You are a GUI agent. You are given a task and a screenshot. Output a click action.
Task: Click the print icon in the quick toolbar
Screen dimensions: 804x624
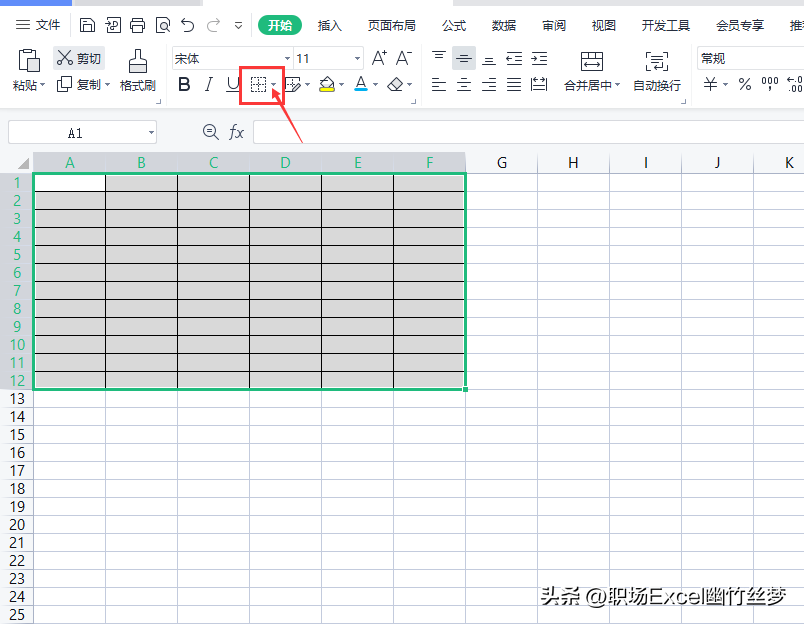(137, 25)
